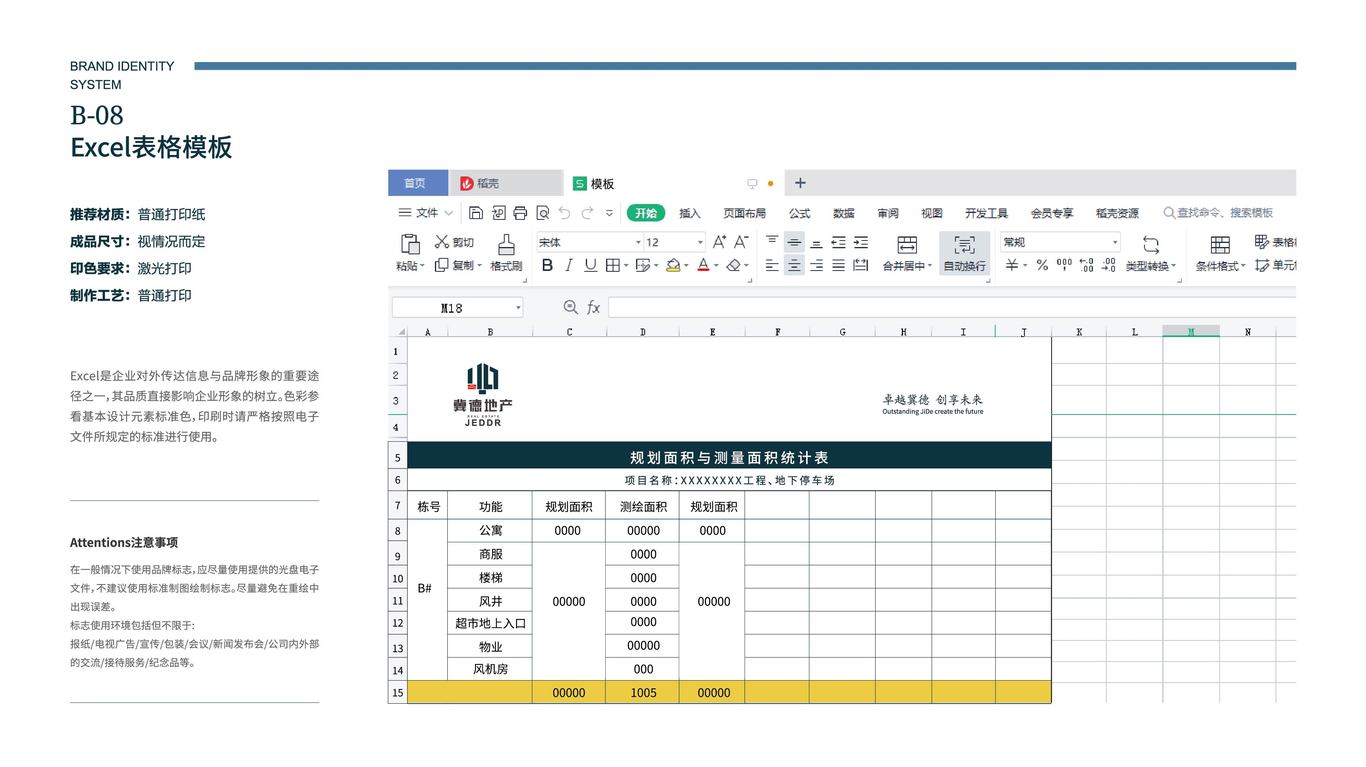
Task: Toggle Italic formatting I
Action: tap(568, 265)
